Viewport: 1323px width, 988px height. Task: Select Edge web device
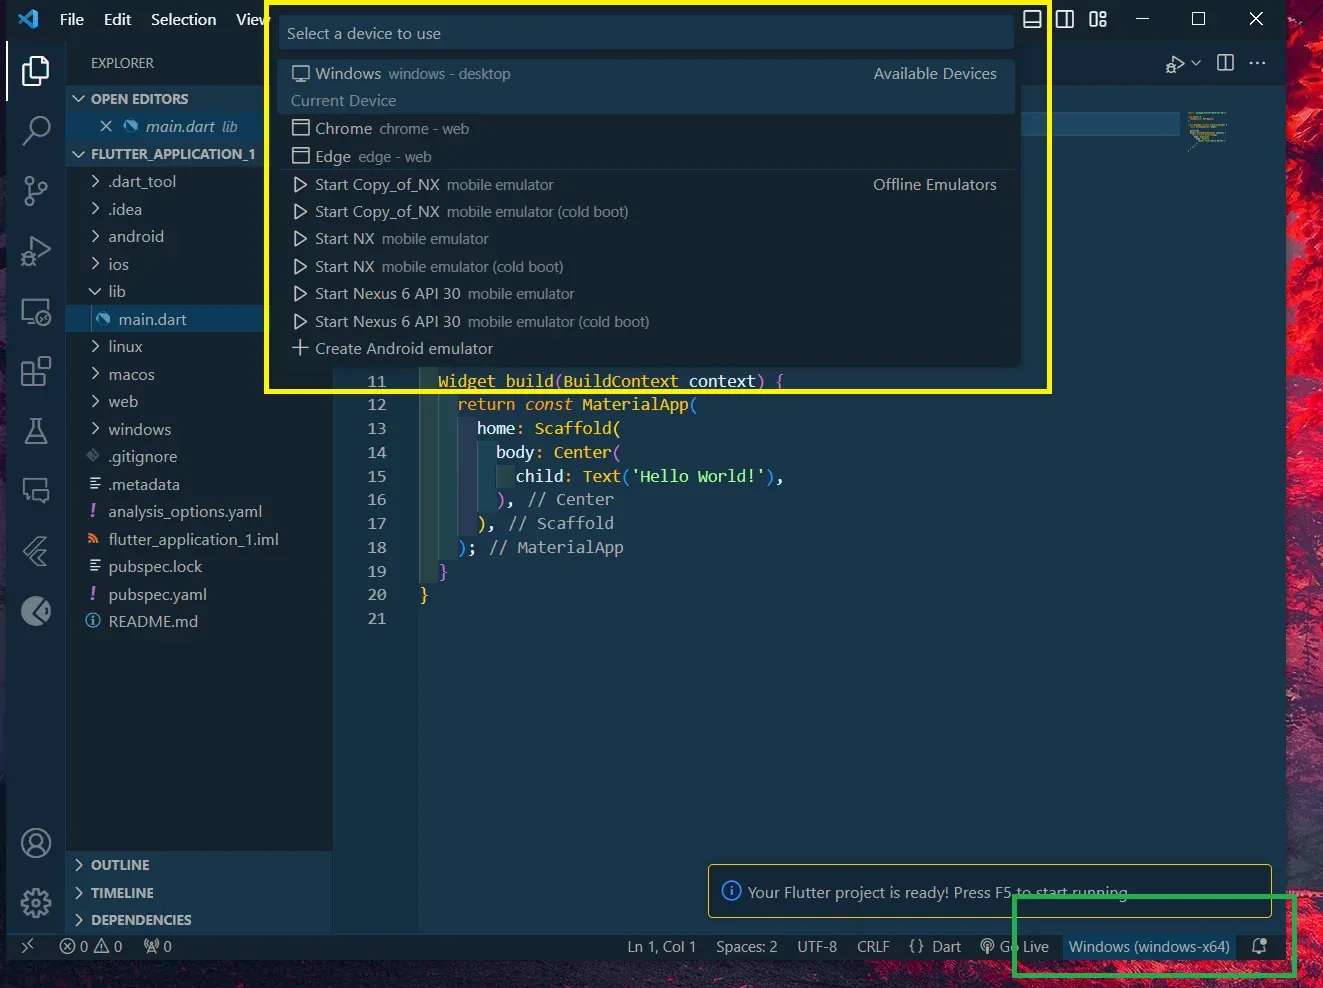(646, 156)
